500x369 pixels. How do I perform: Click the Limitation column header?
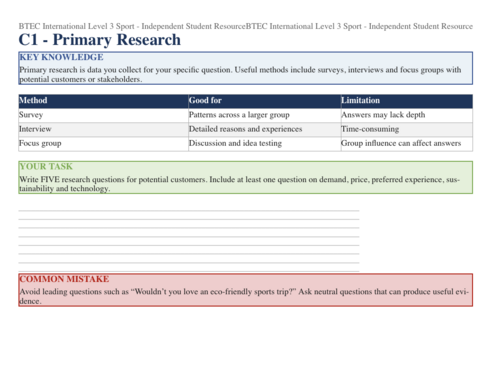click(x=407, y=101)
